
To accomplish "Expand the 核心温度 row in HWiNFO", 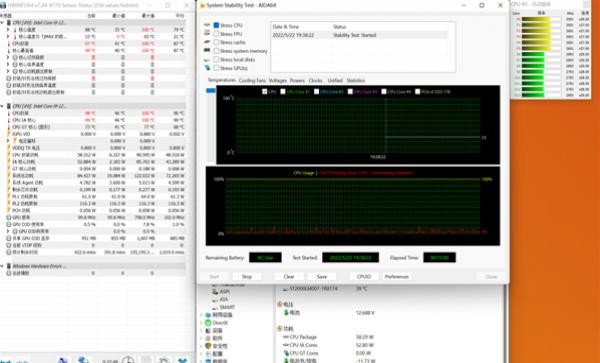I will coord(8,30).
